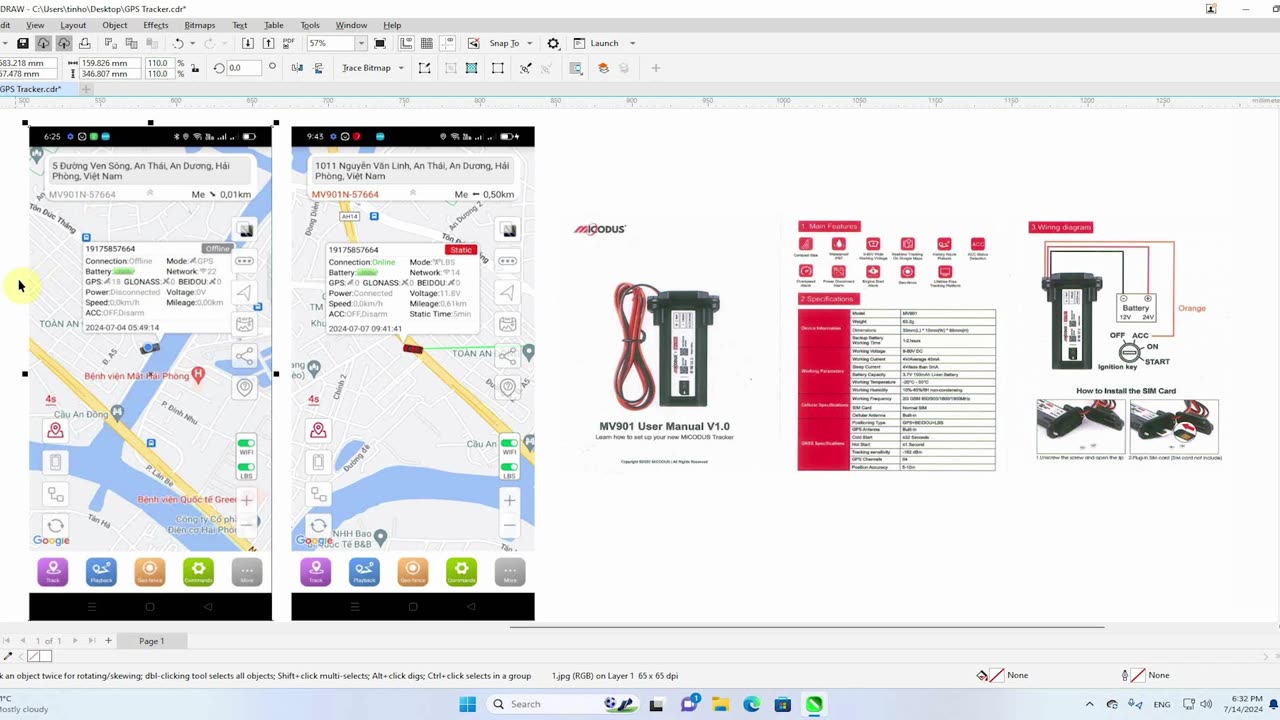Click the orange layers stack icon
Screen dimensions: 1280x720
(603, 68)
